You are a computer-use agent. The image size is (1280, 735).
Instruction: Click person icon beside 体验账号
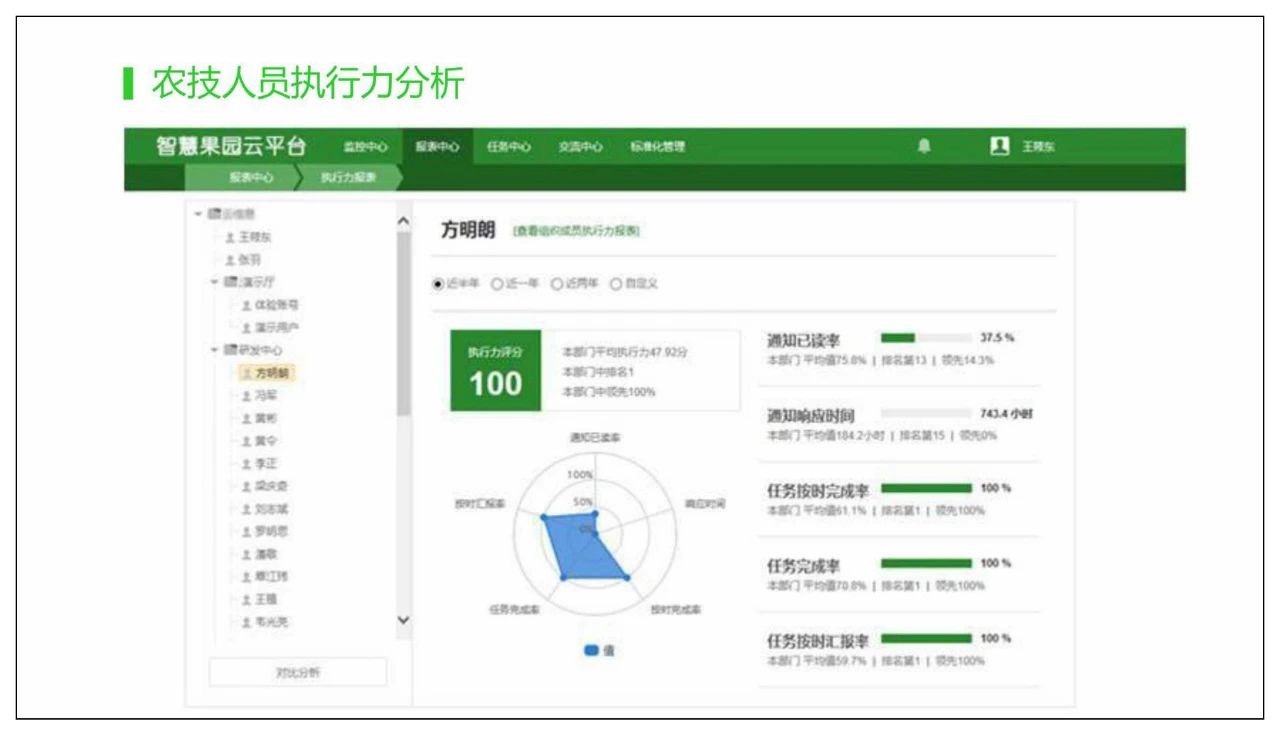point(245,304)
